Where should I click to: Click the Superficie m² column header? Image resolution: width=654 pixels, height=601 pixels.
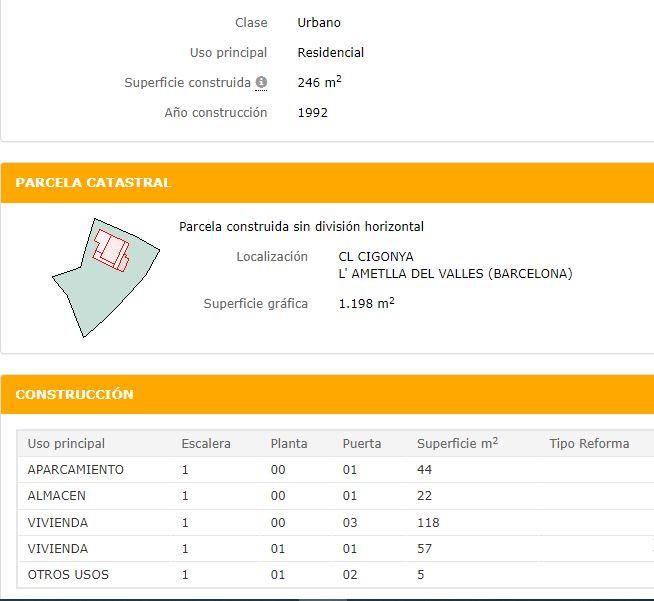[x=457, y=444]
